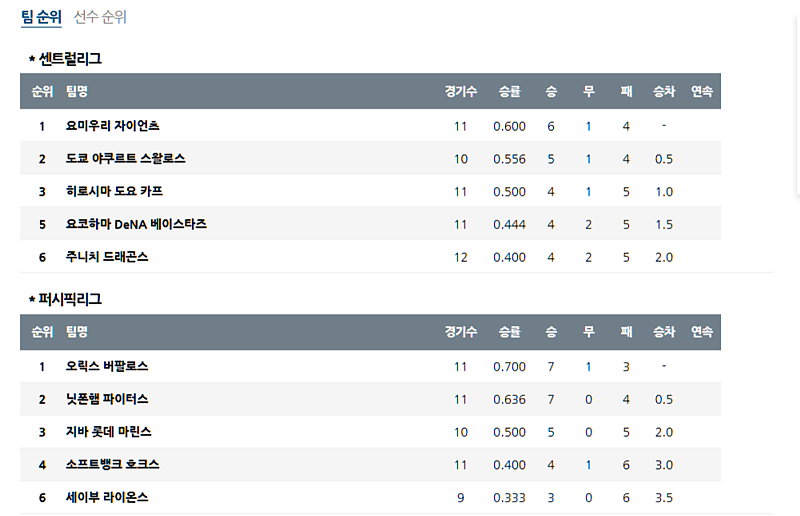Switch to the 팀 순위 tab

pos(41,17)
